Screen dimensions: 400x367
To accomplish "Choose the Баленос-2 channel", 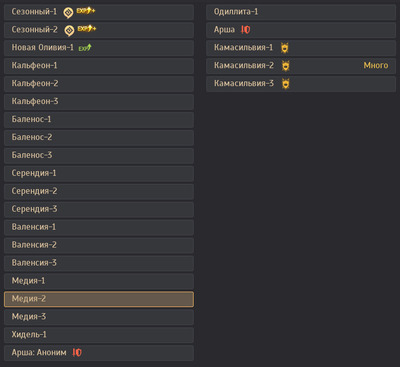I will (99, 137).
